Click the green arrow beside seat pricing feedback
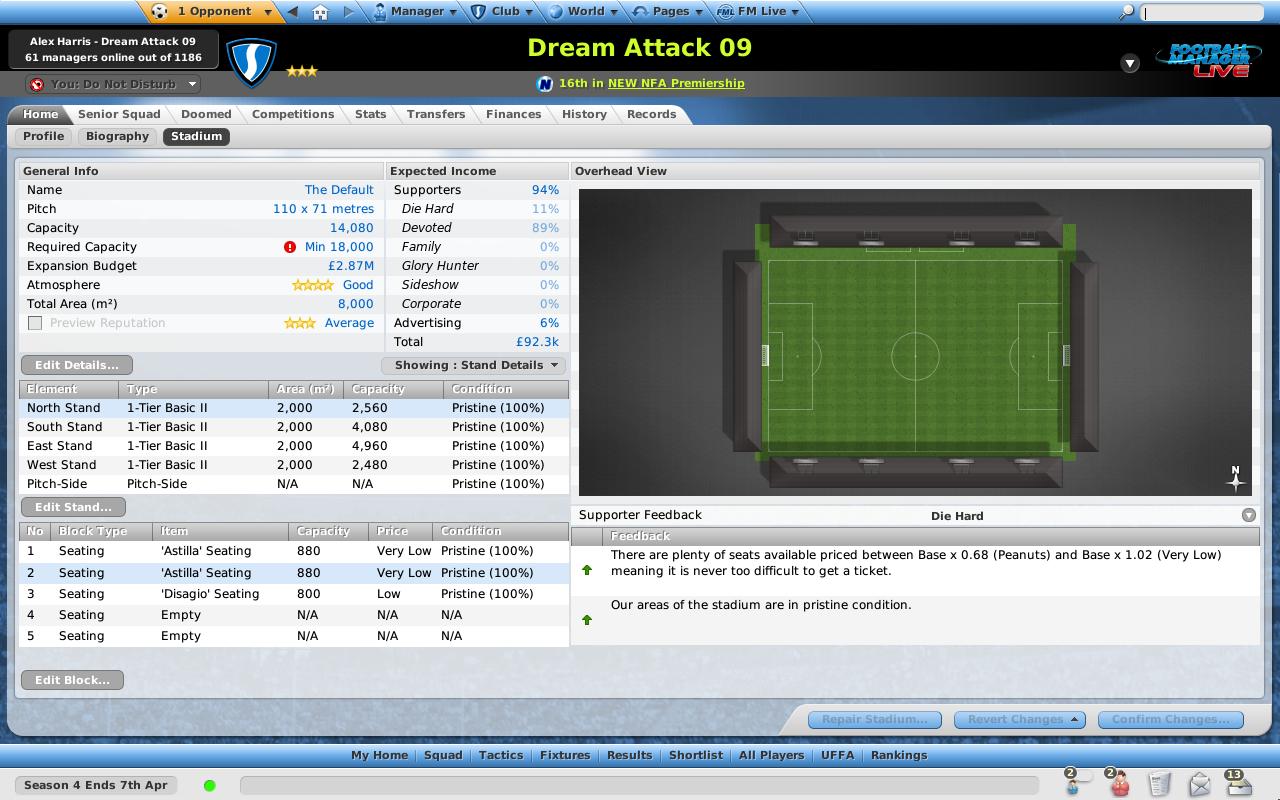 click(x=587, y=570)
